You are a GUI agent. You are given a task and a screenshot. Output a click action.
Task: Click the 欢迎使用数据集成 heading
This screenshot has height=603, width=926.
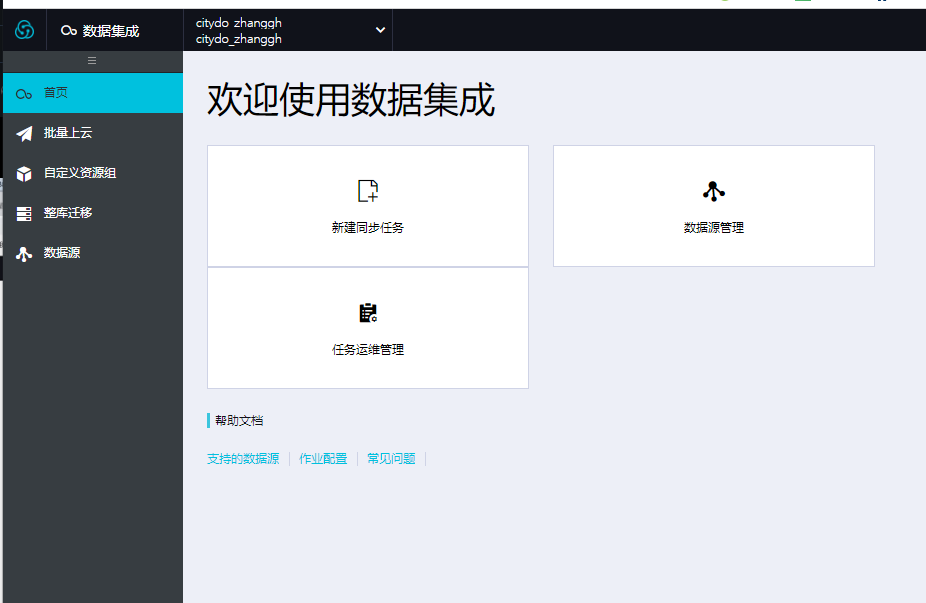coord(351,100)
